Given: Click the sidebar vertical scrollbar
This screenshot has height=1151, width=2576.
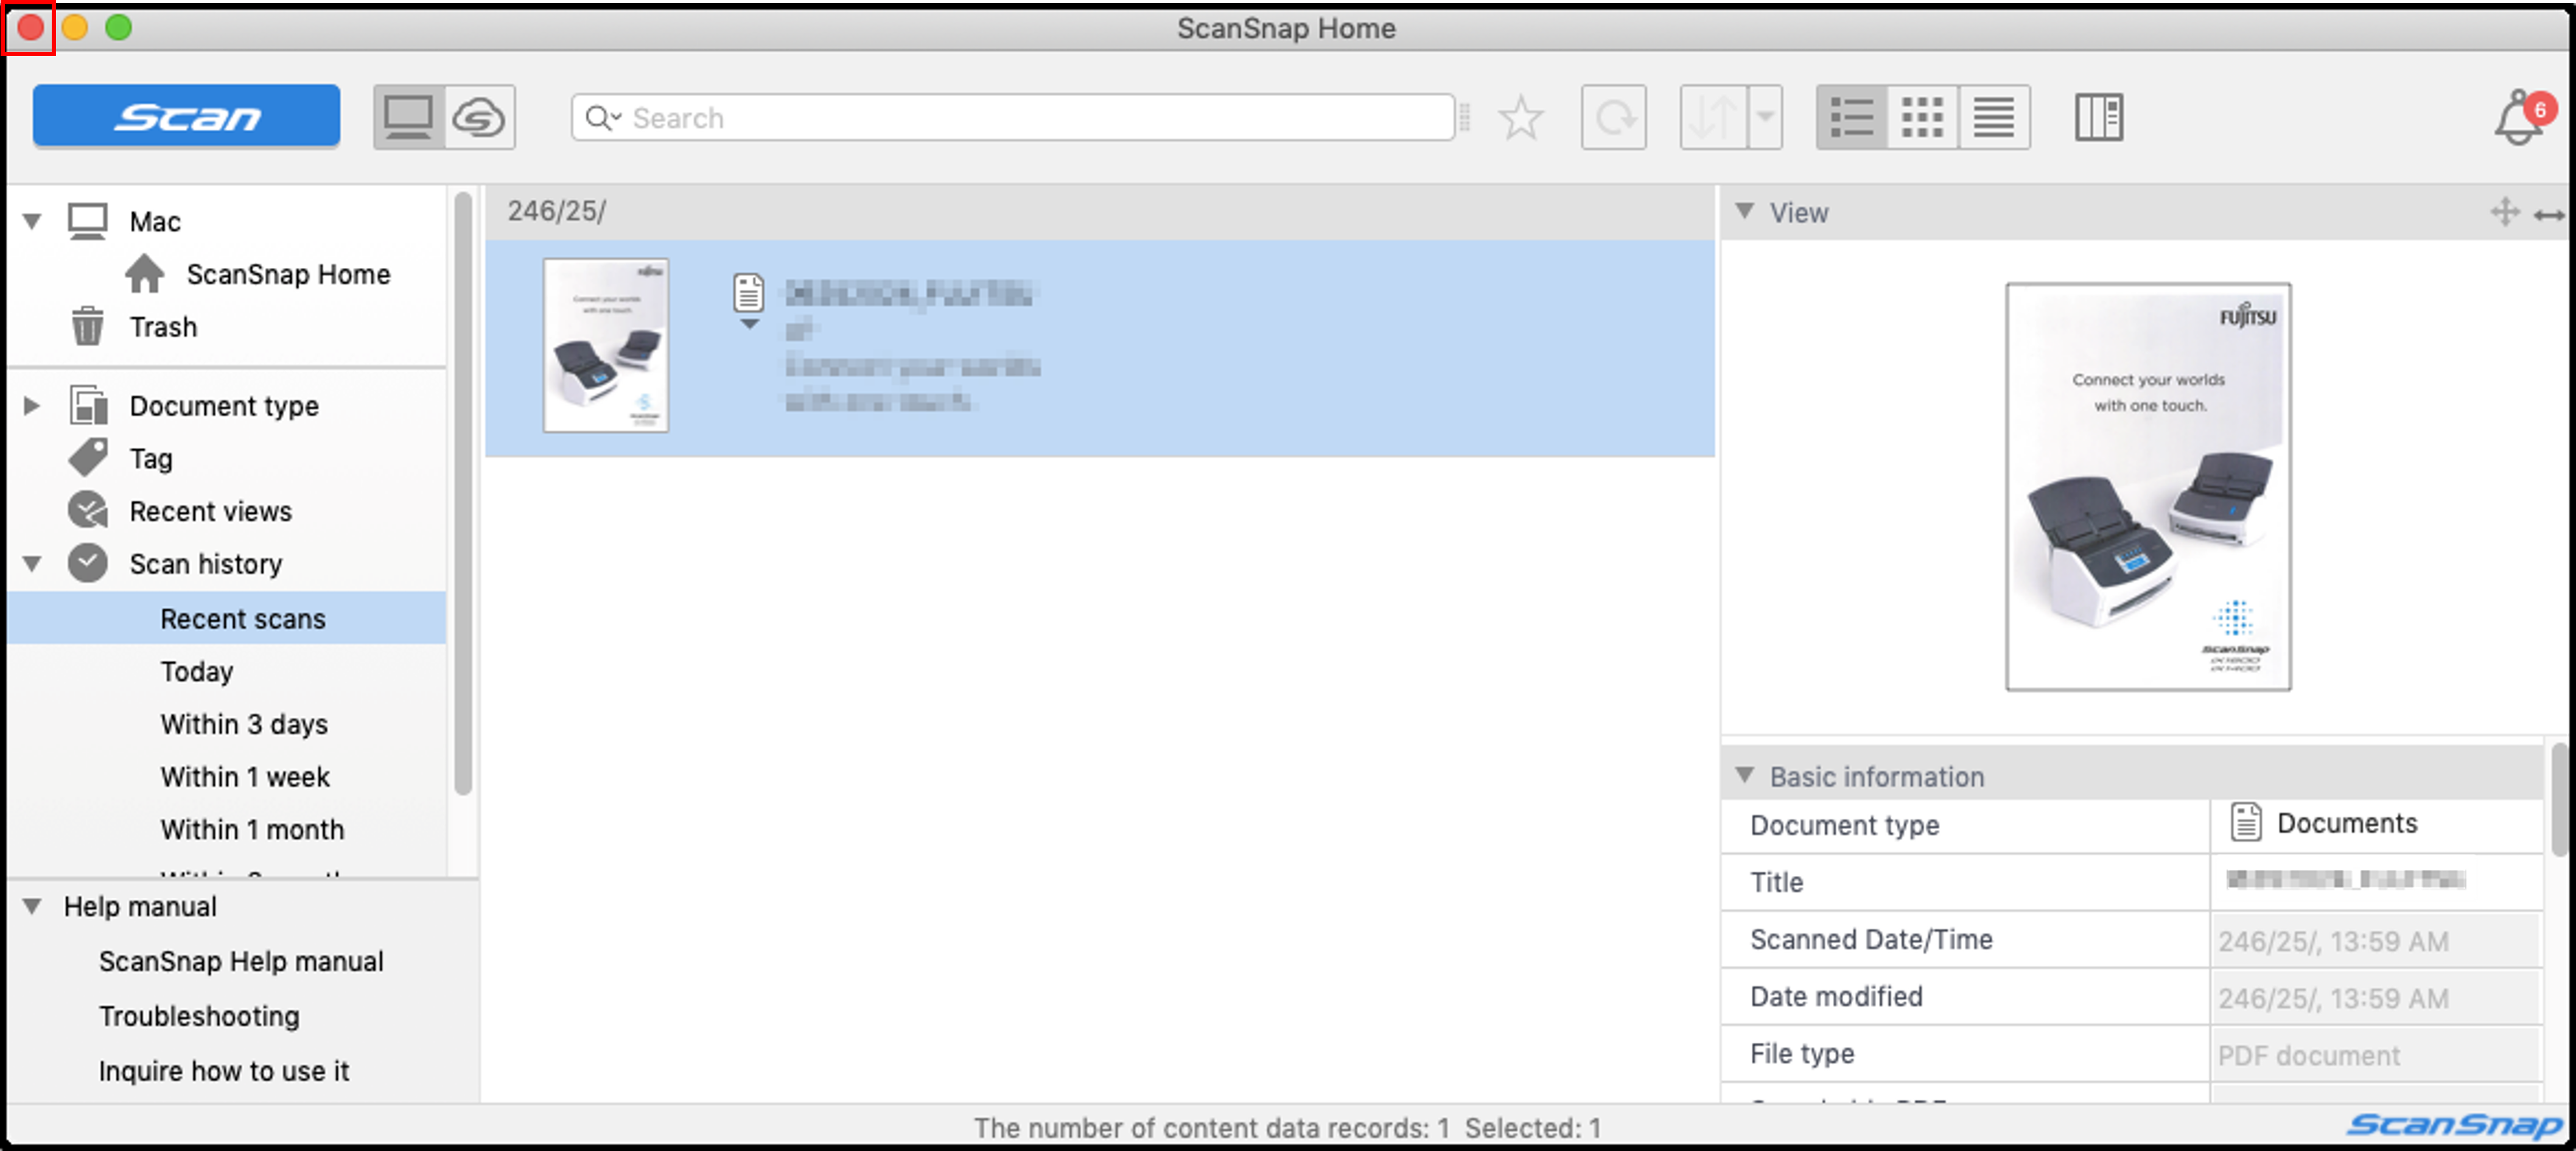Looking at the screenshot, I should [x=463, y=495].
